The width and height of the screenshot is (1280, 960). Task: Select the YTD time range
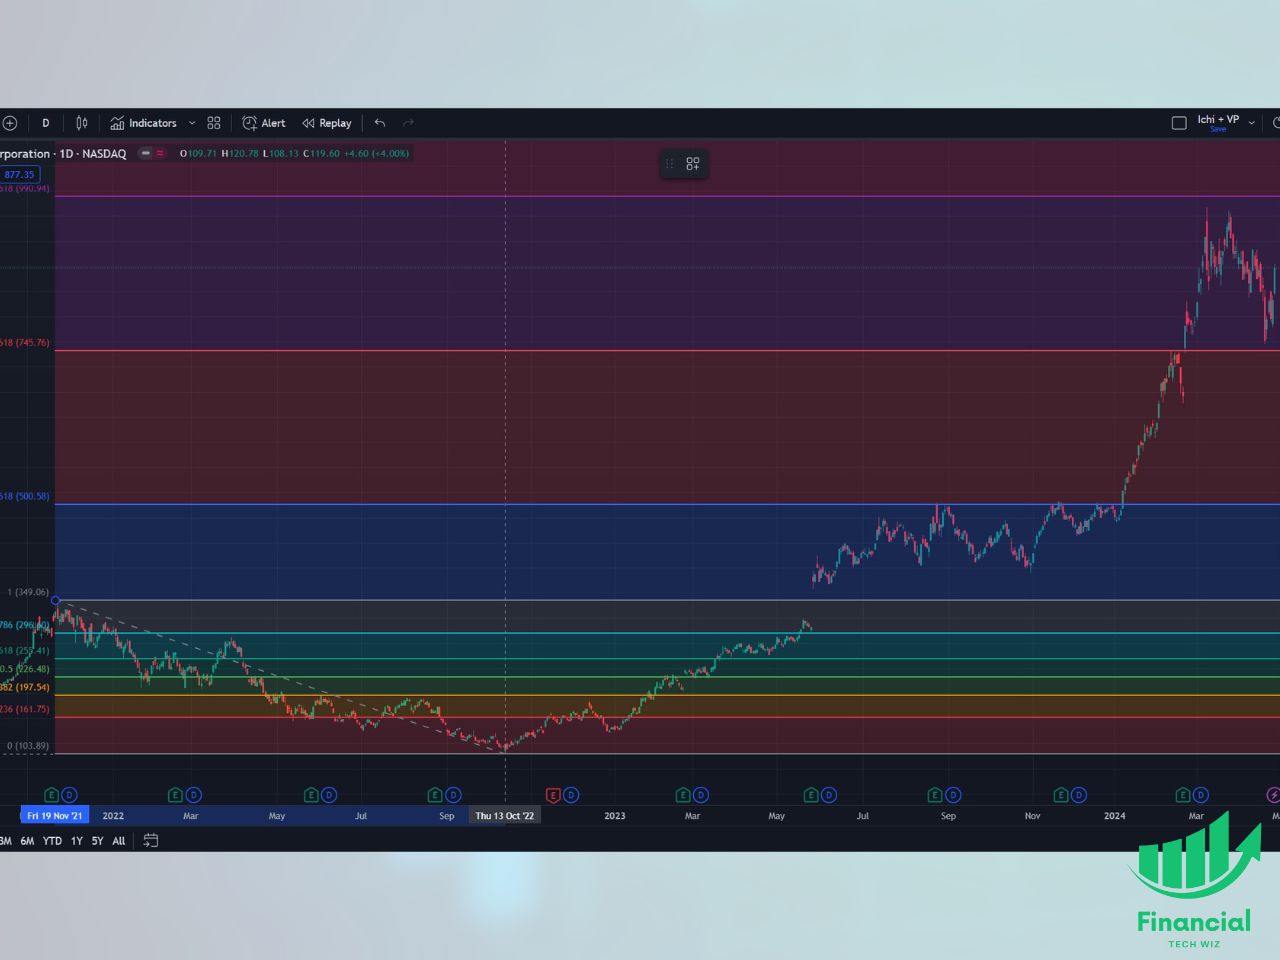52,841
